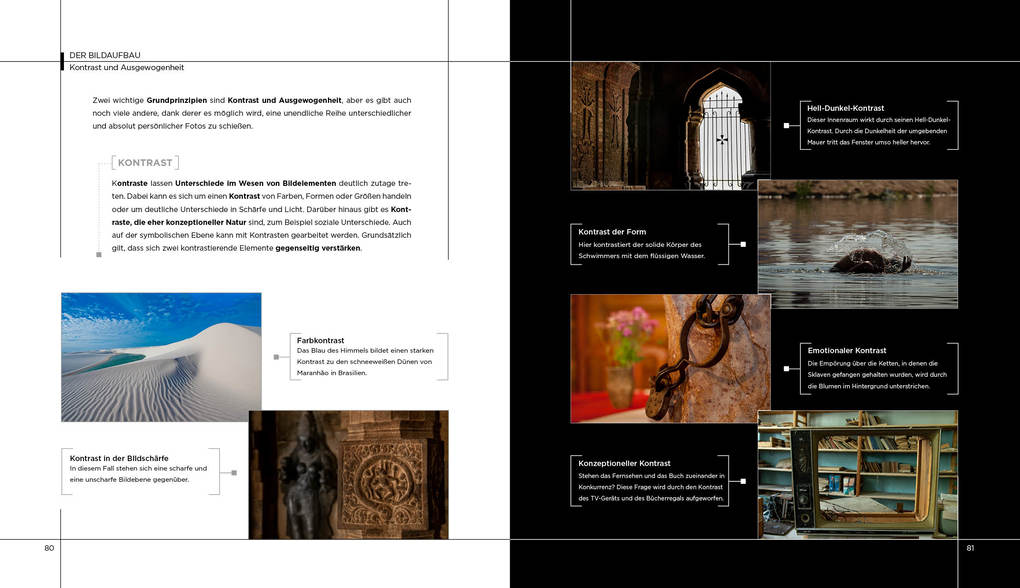
Task: Click the Kontrast der Form caption title
Action: point(612,232)
